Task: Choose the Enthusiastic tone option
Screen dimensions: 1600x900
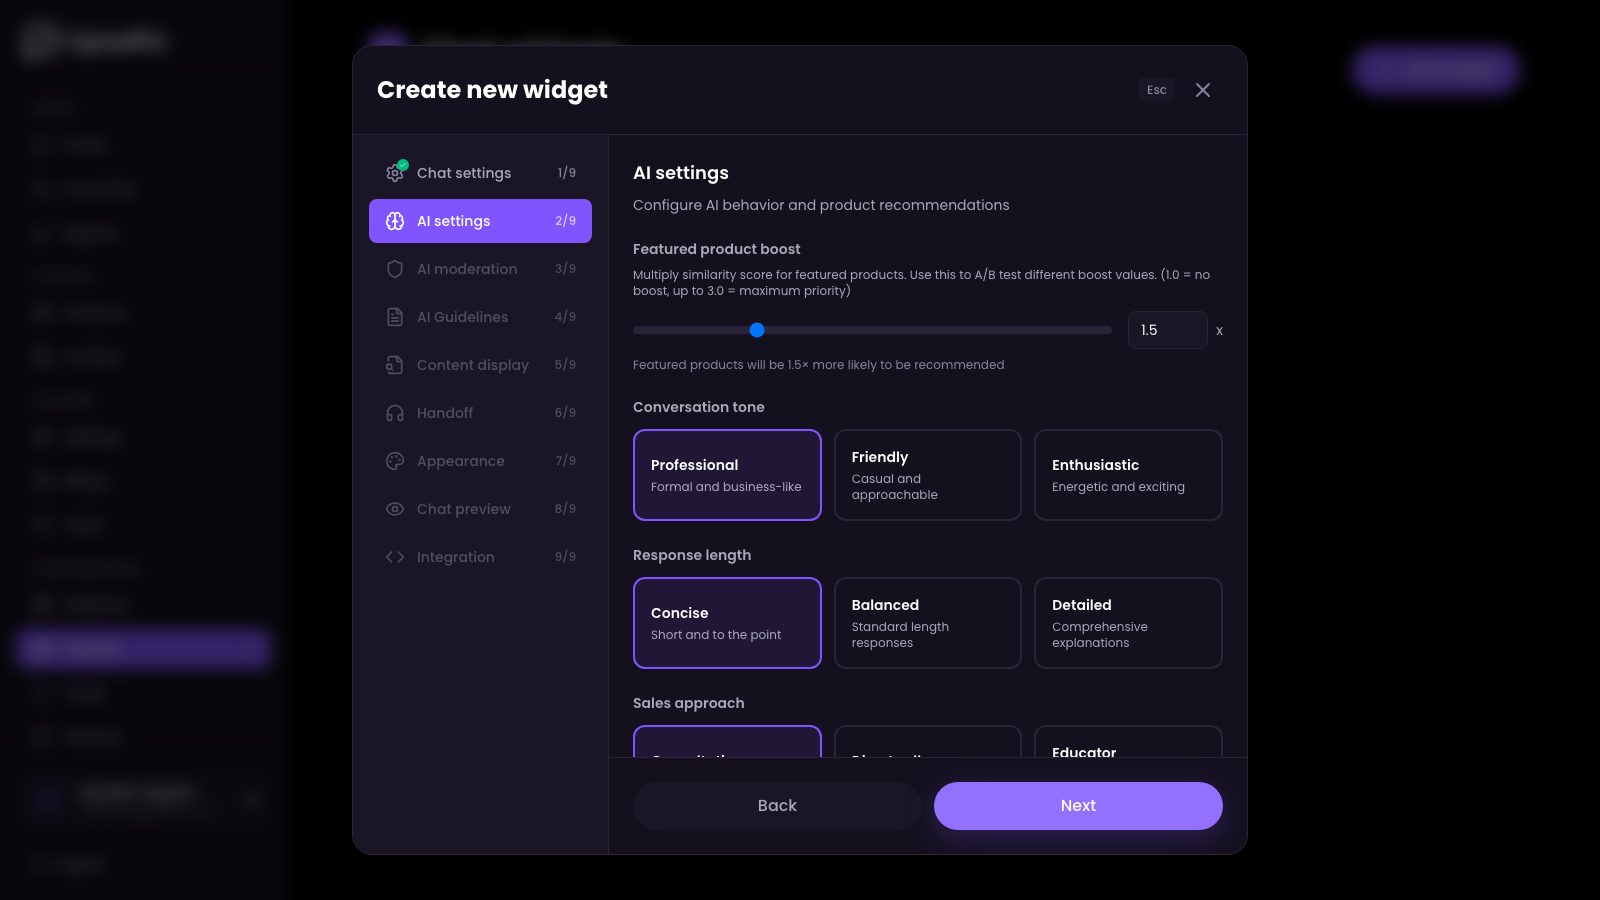Action: (1128, 475)
